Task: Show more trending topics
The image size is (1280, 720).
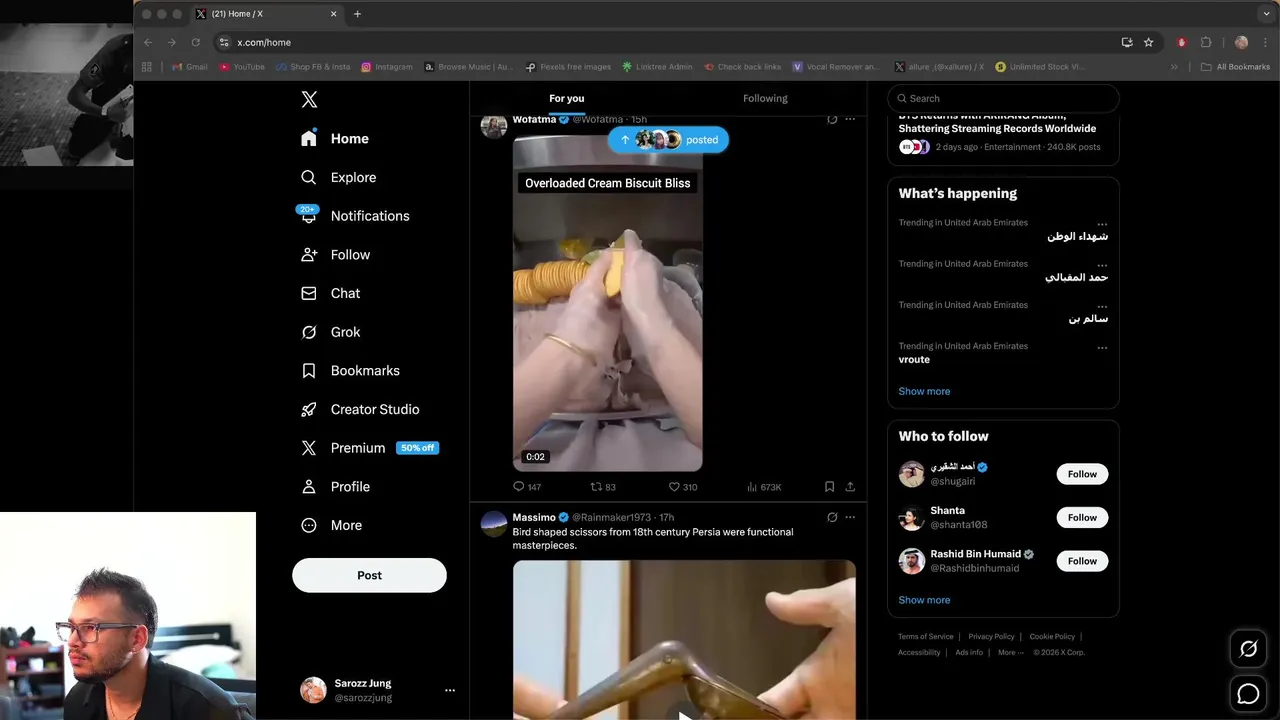Action: tap(924, 391)
